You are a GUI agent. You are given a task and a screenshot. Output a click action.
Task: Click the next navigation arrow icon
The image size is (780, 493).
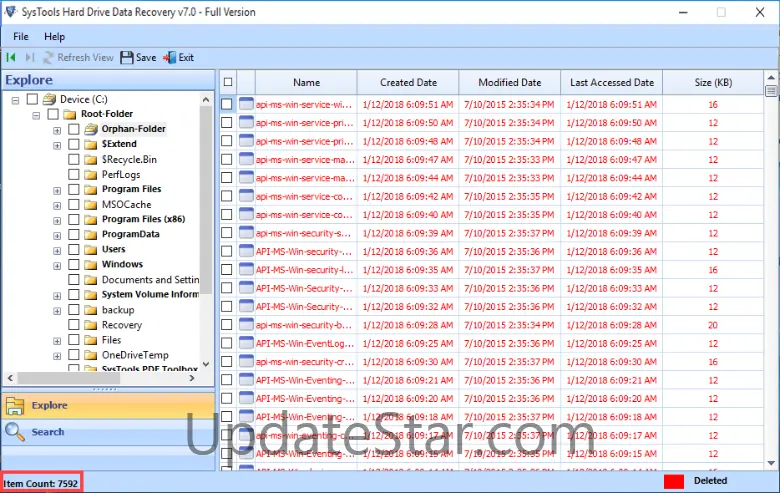(x=30, y=58)
